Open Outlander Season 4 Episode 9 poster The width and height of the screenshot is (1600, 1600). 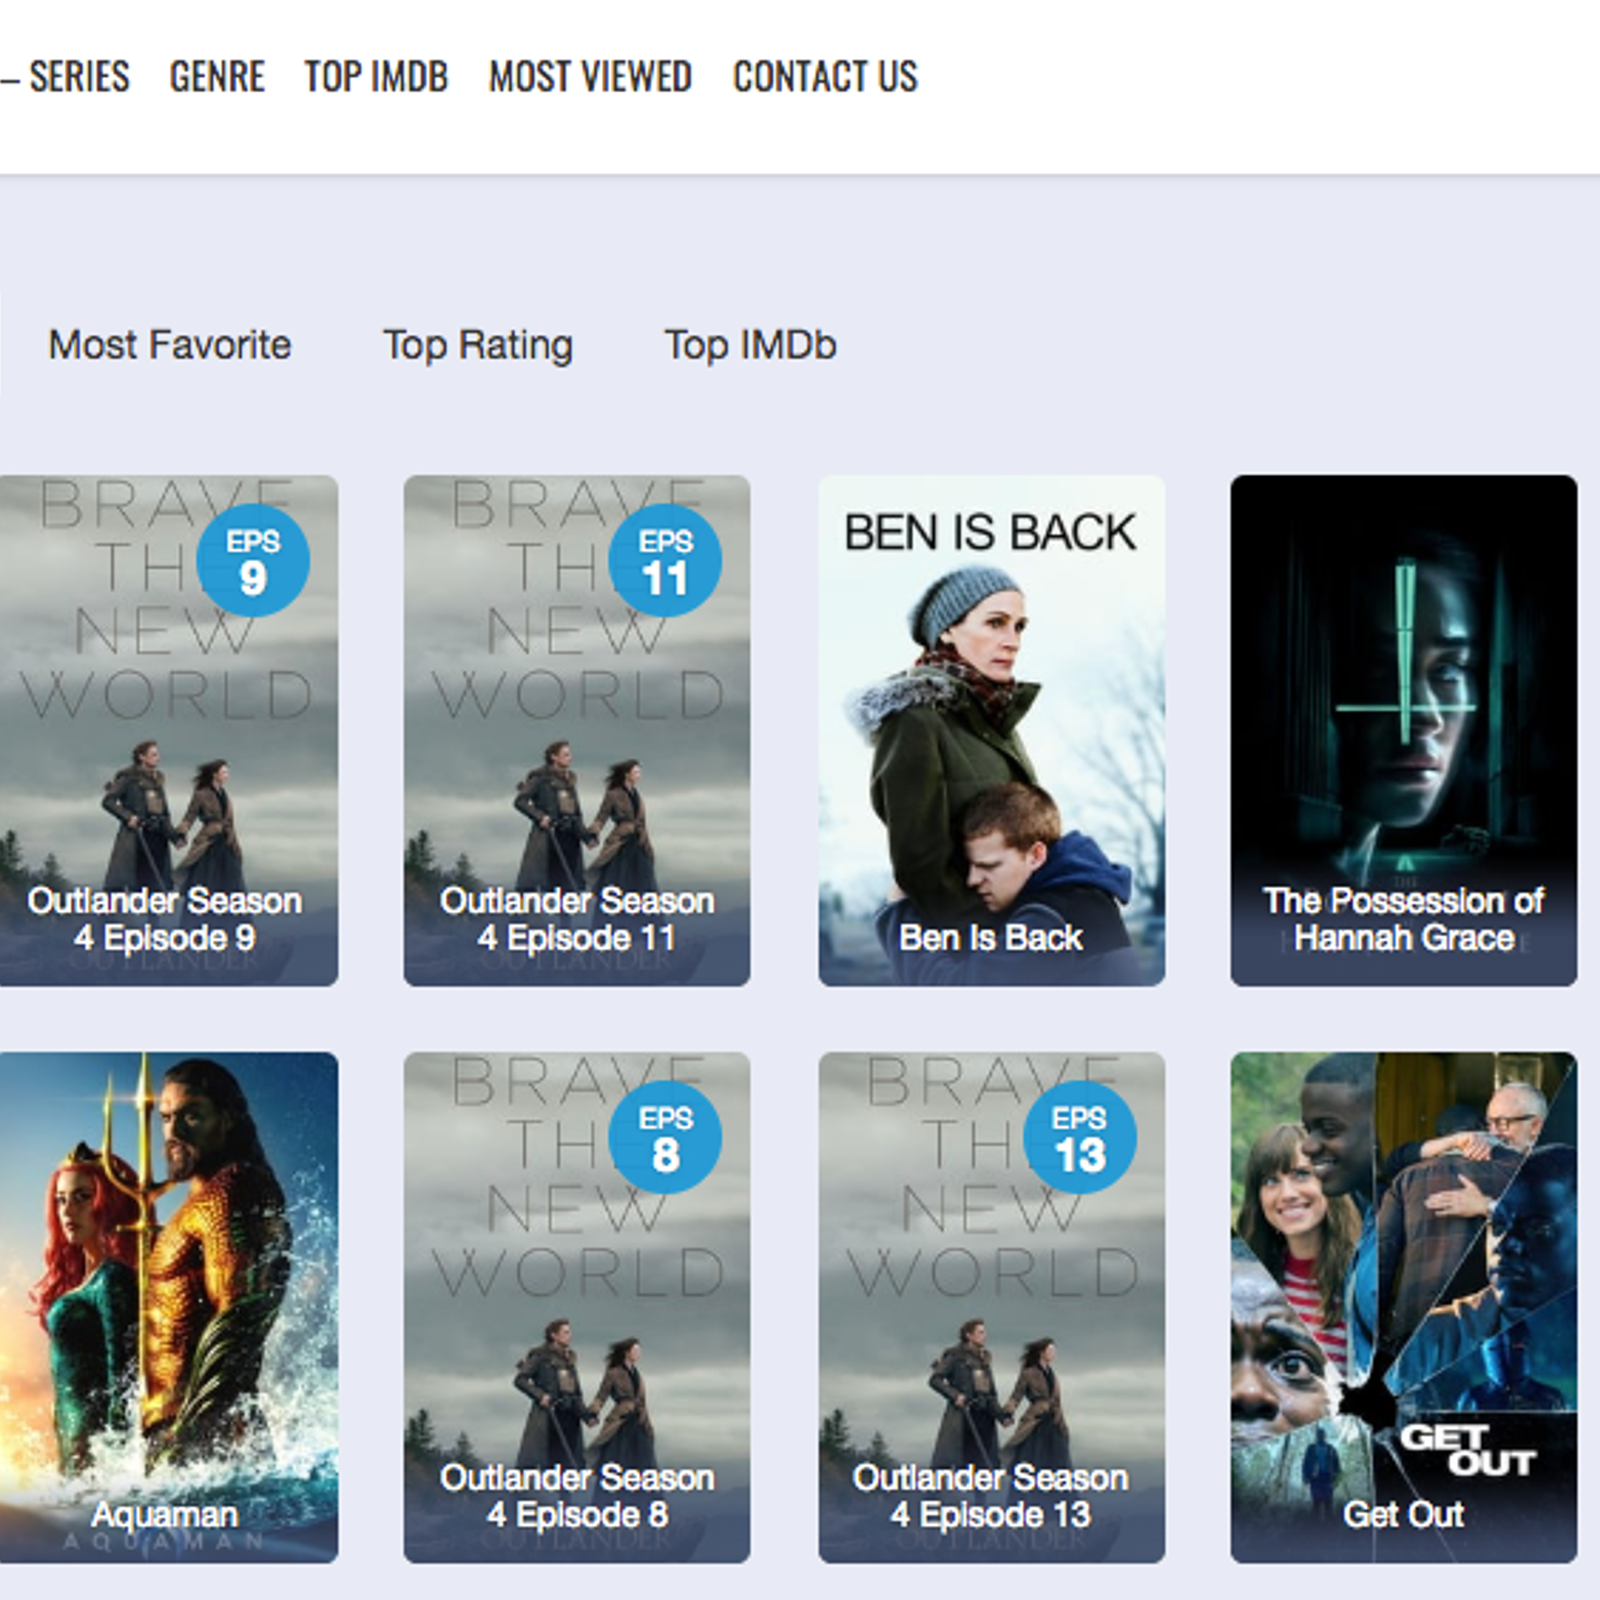point(169,731)
